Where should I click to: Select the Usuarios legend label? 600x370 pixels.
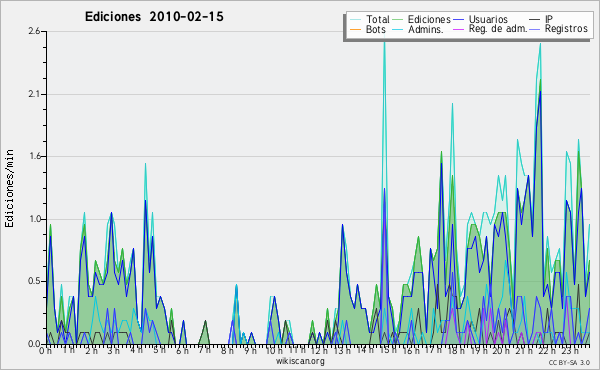488,19
